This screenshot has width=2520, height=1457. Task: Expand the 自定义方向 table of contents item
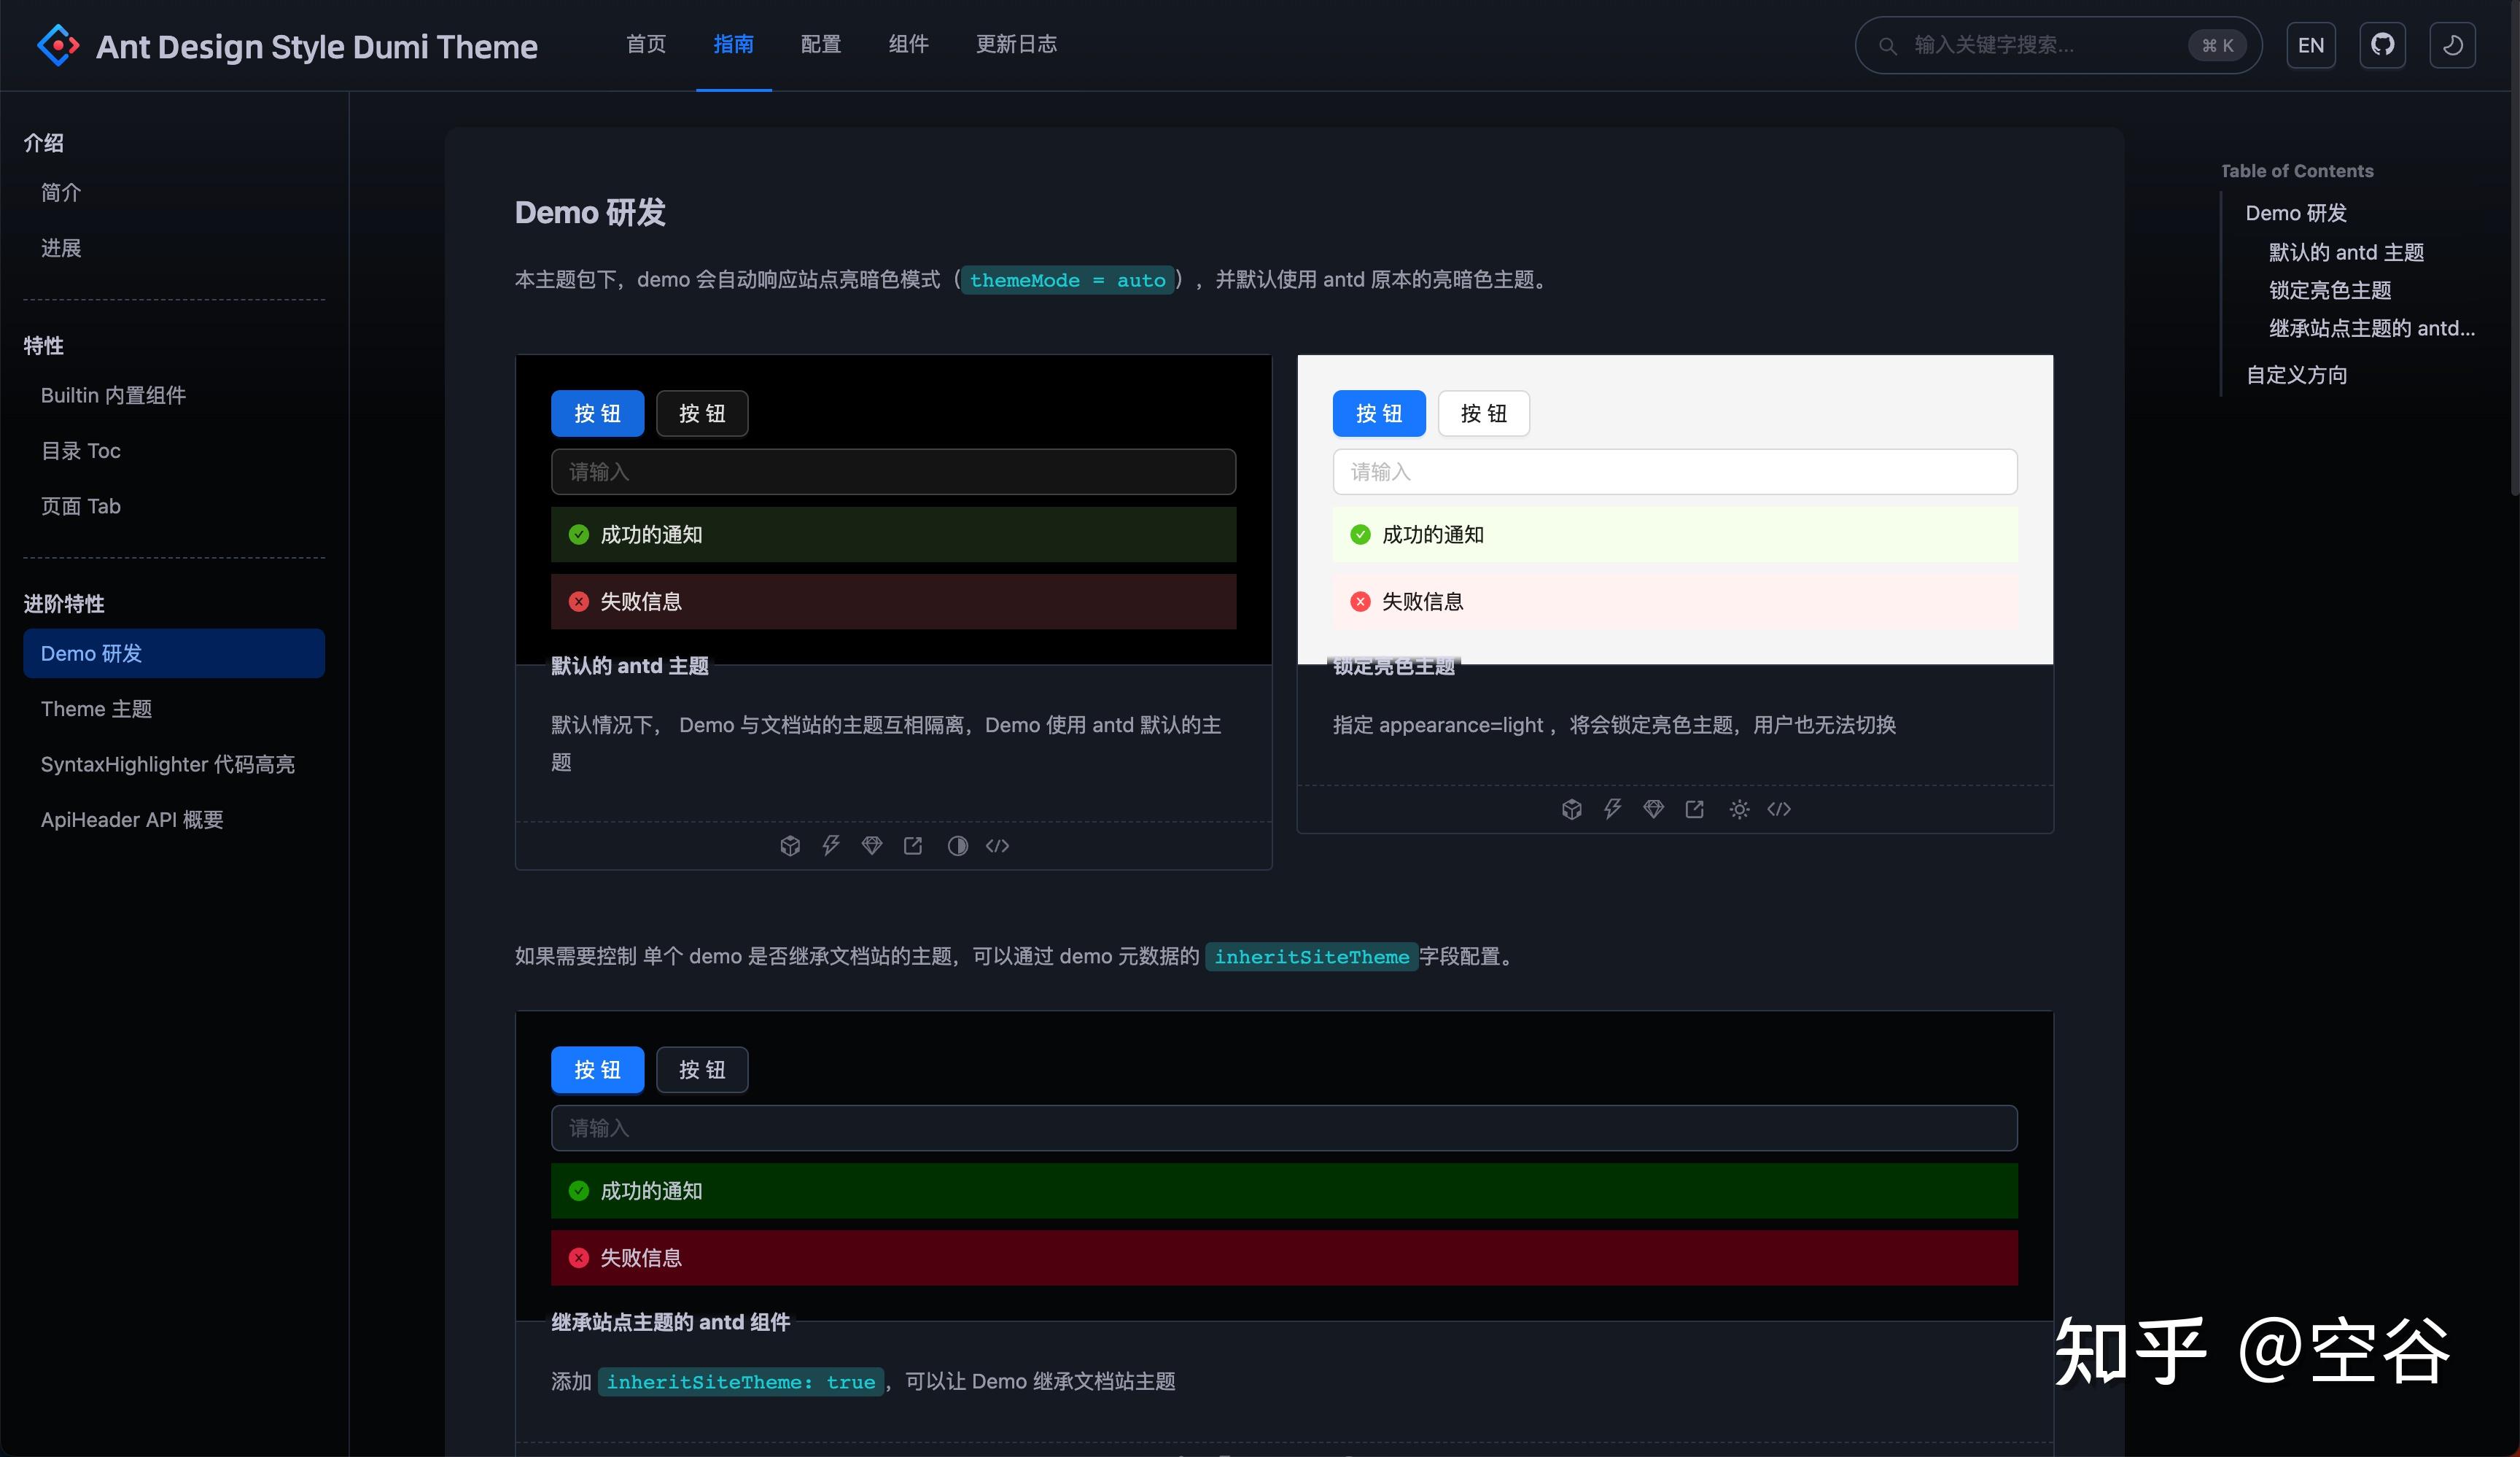tap(2296, 374)
